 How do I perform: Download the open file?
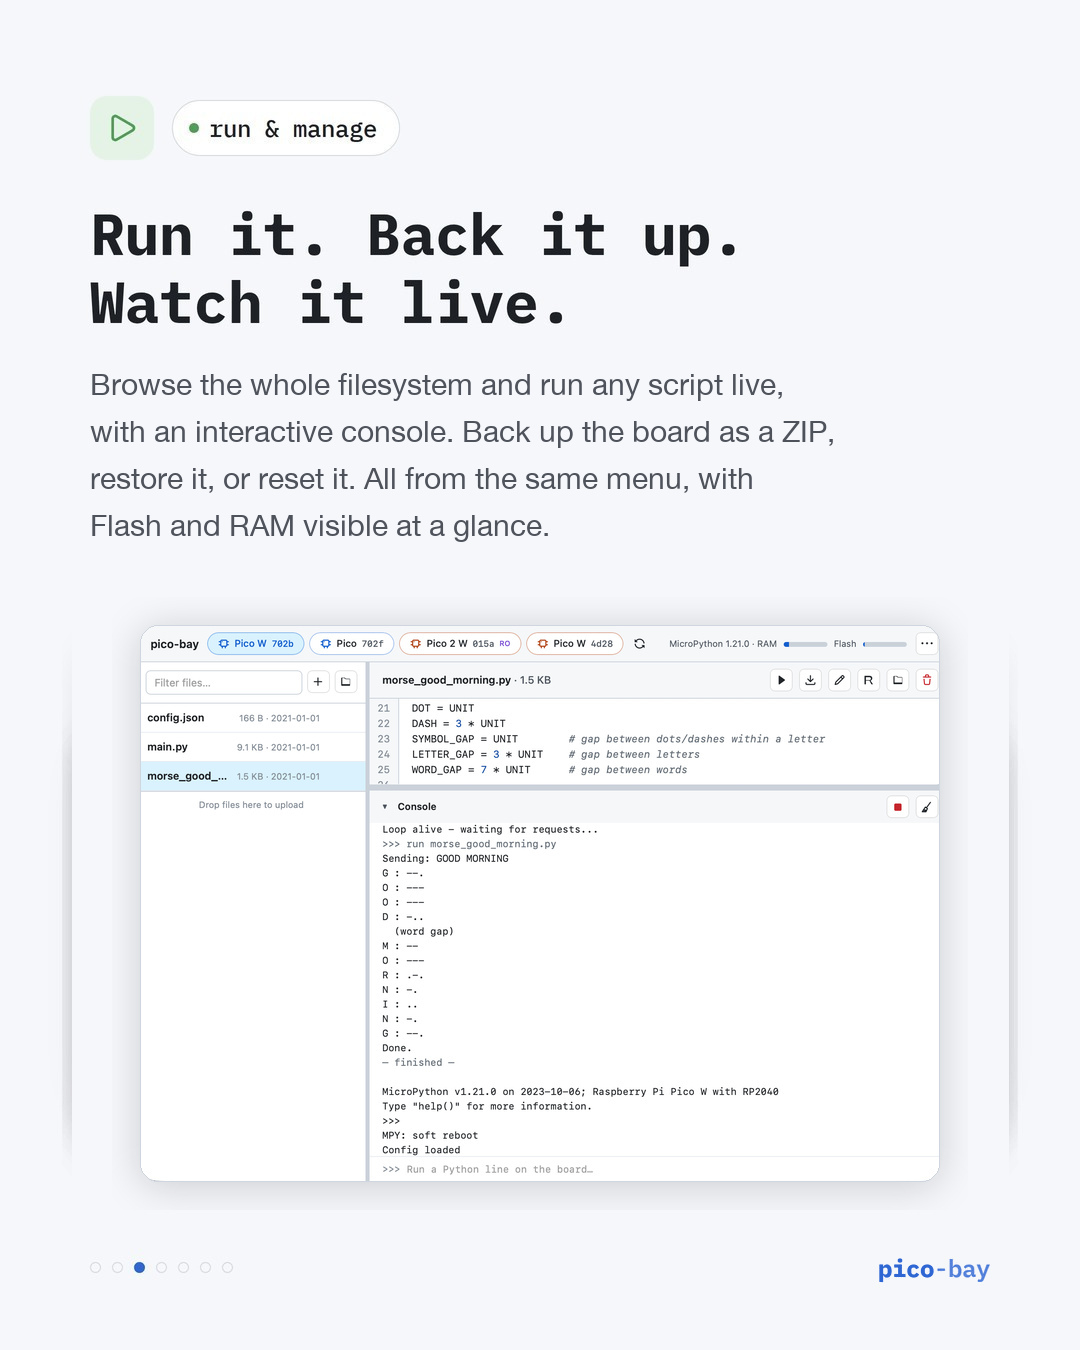point(810,680)
